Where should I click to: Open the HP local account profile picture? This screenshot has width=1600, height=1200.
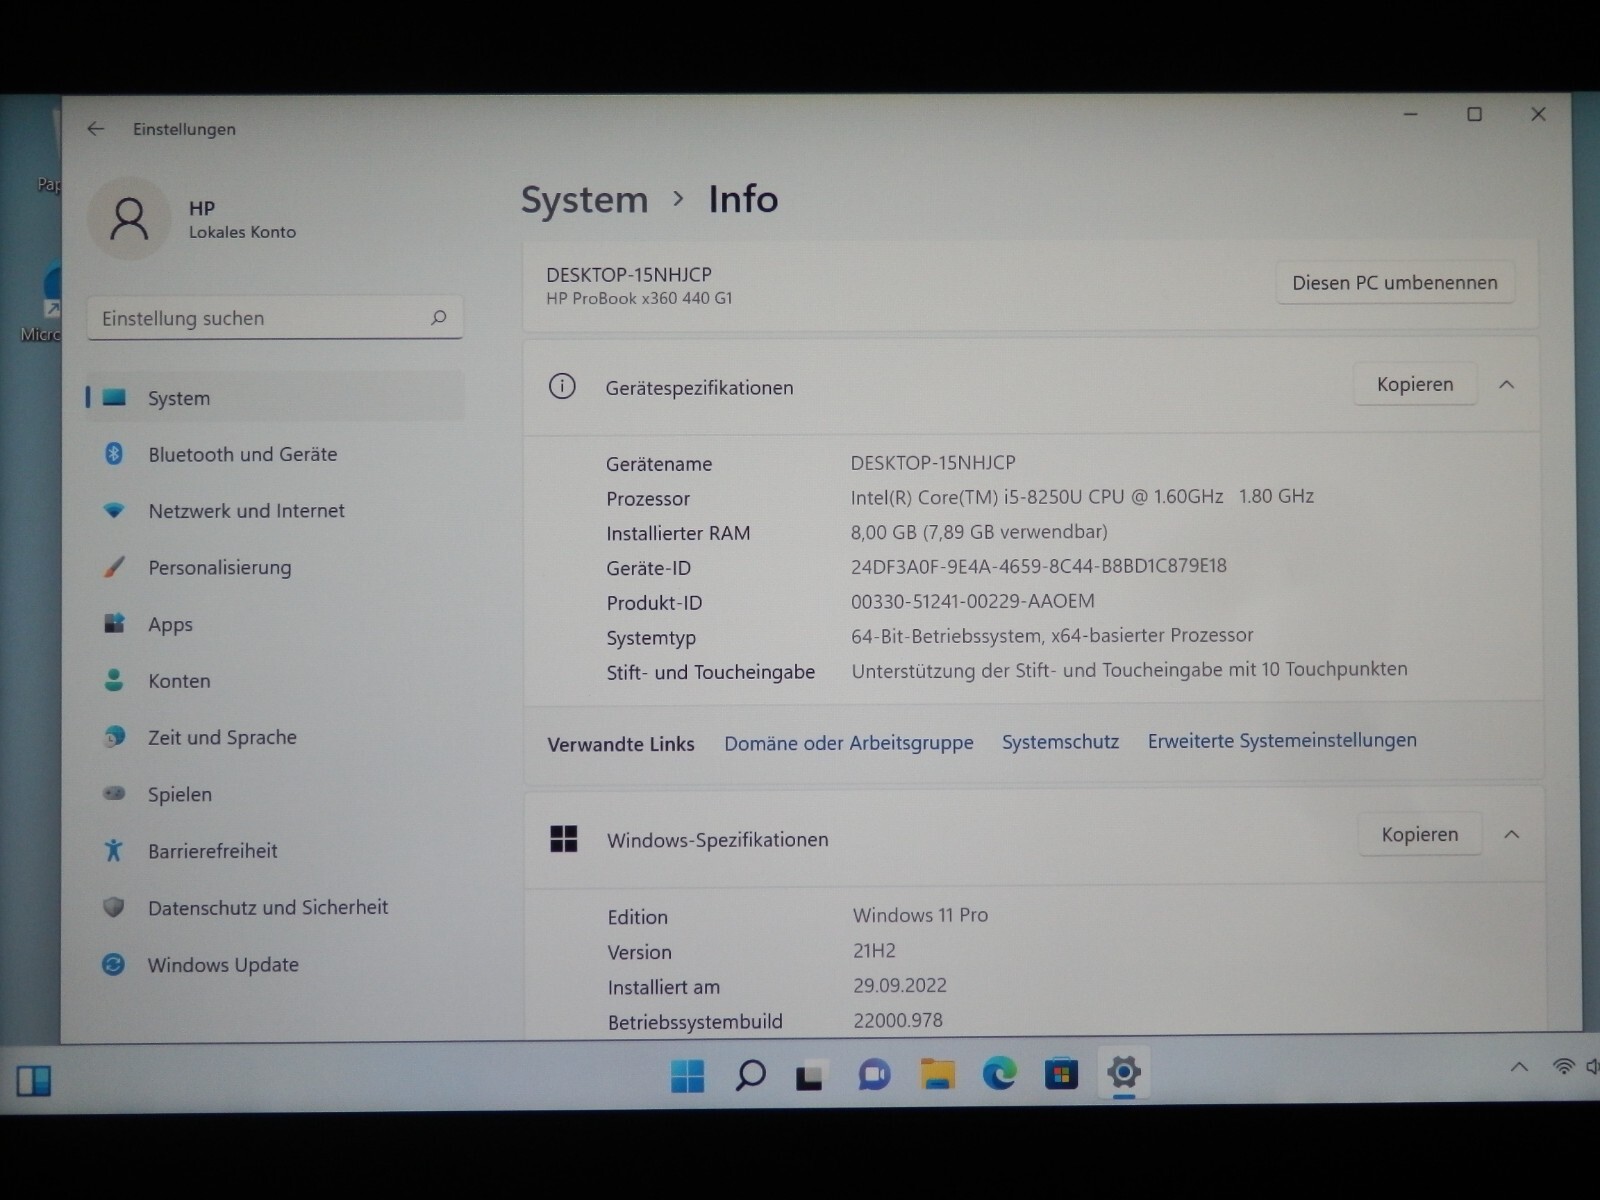point(129,218)
